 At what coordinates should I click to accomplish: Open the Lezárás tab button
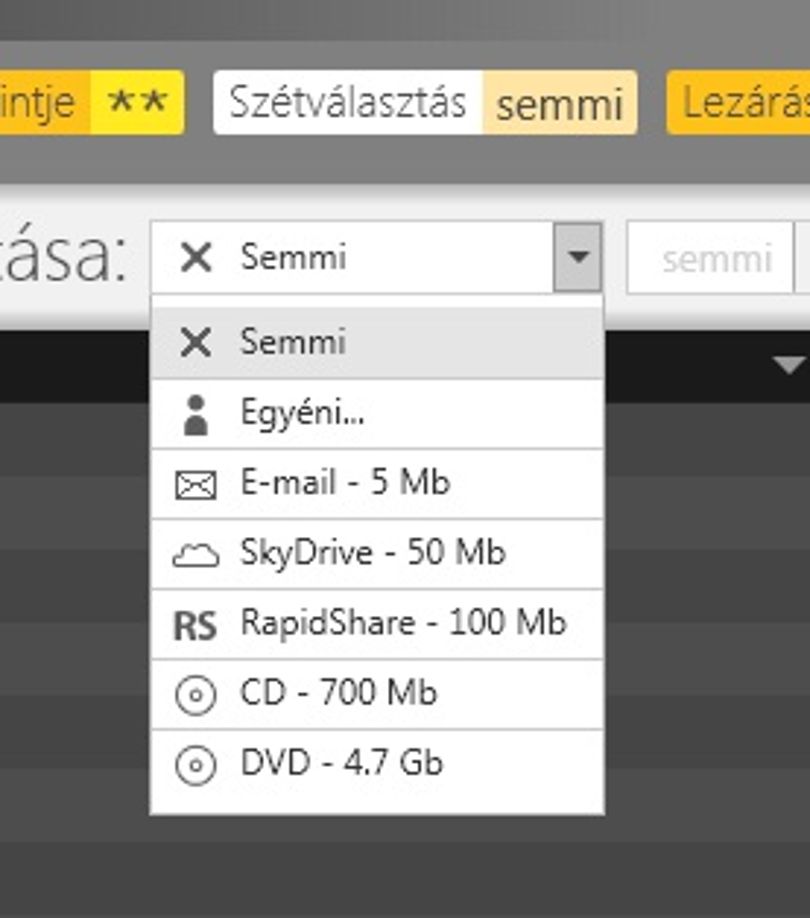click(739, 102)
